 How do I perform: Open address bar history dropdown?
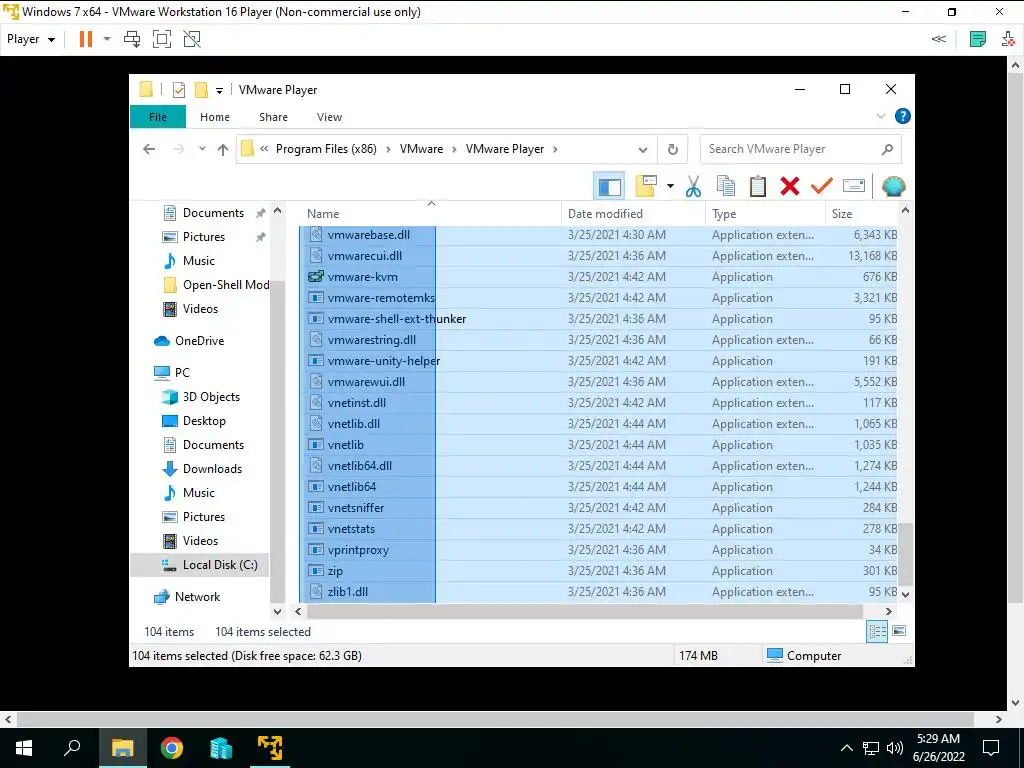[x=643, y=150]
